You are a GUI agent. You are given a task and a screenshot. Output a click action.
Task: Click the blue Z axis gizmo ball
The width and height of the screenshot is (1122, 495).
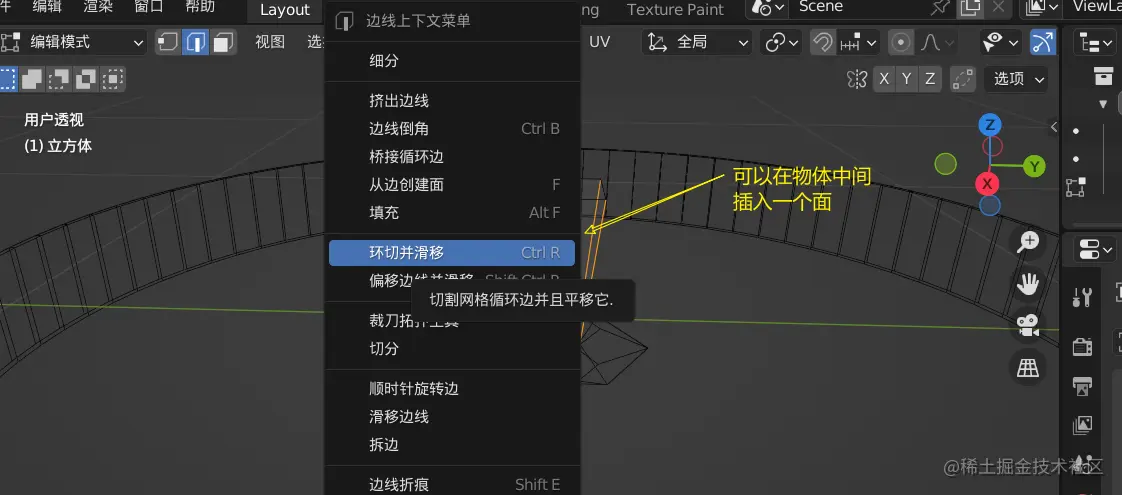point(990,125)
